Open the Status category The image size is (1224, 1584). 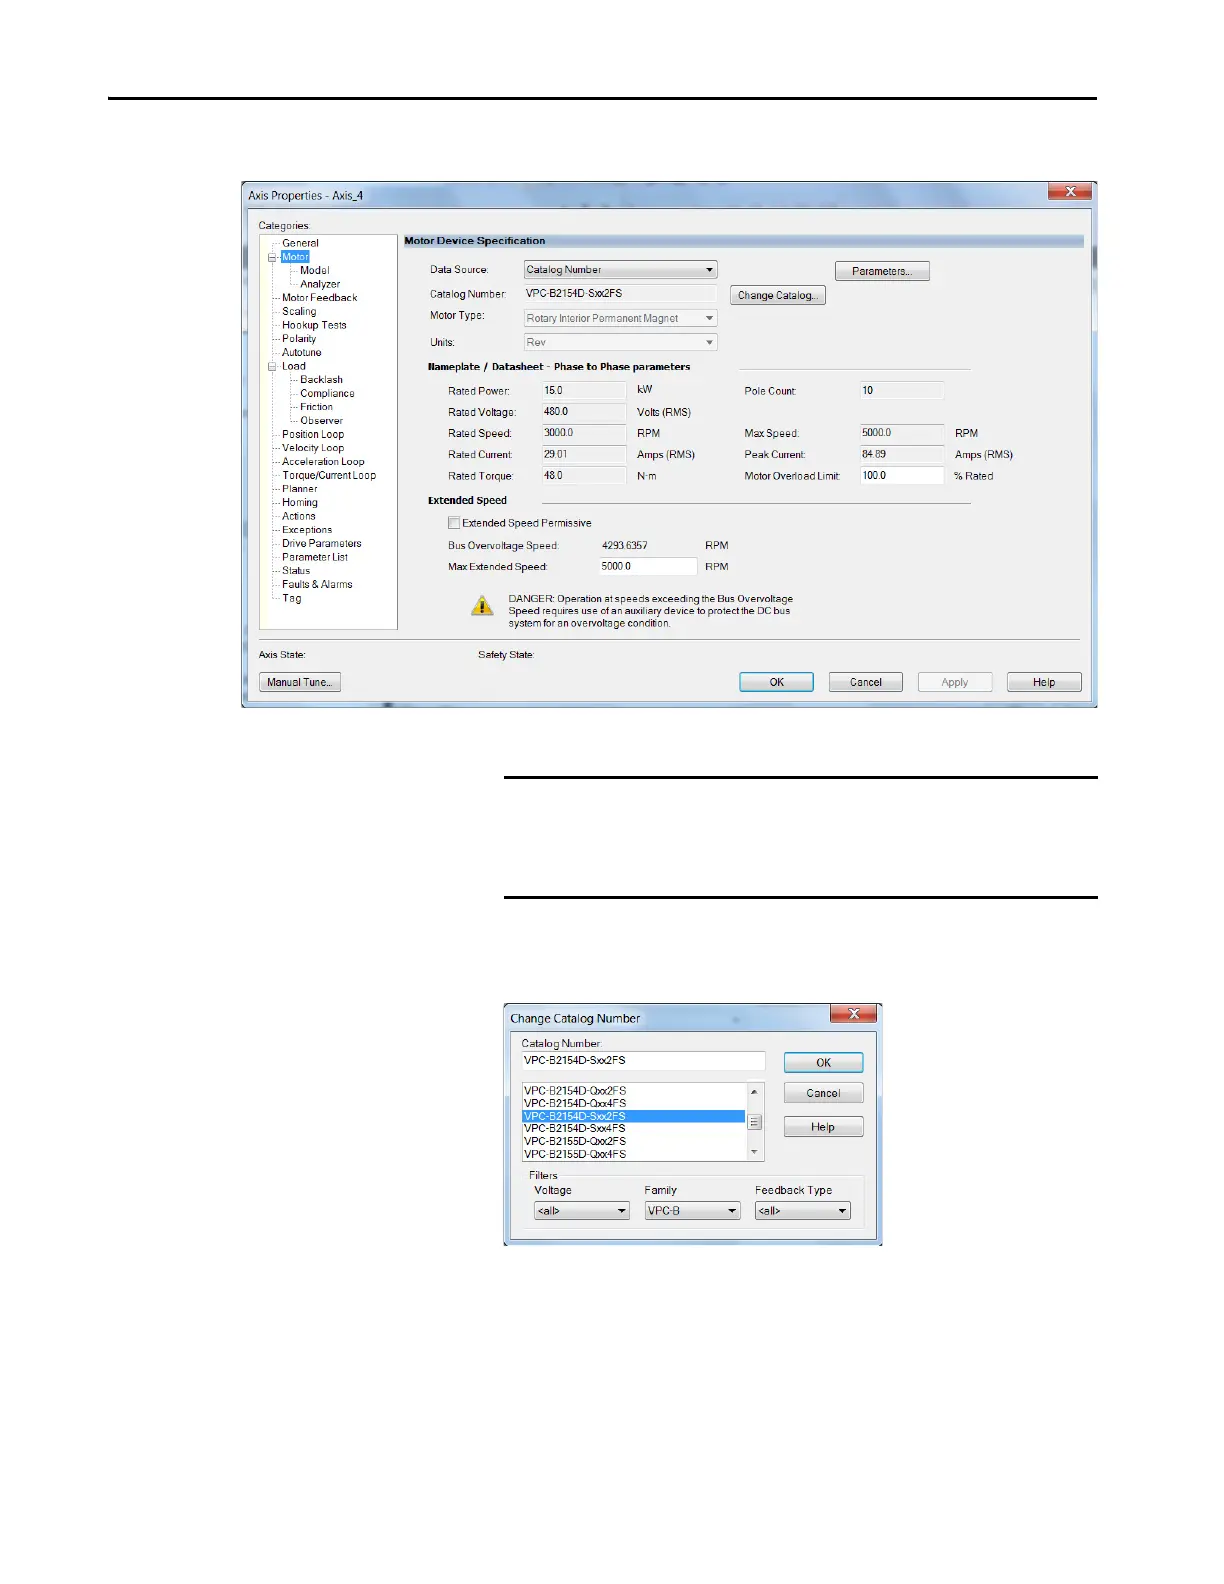coord(295,571)
